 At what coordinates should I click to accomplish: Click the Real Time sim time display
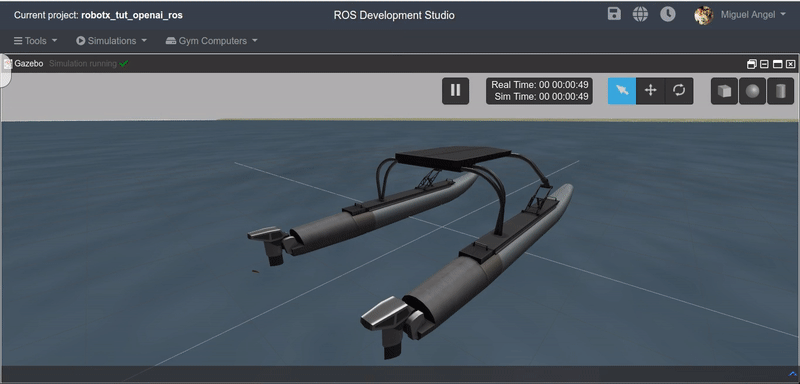pos(539,91)
